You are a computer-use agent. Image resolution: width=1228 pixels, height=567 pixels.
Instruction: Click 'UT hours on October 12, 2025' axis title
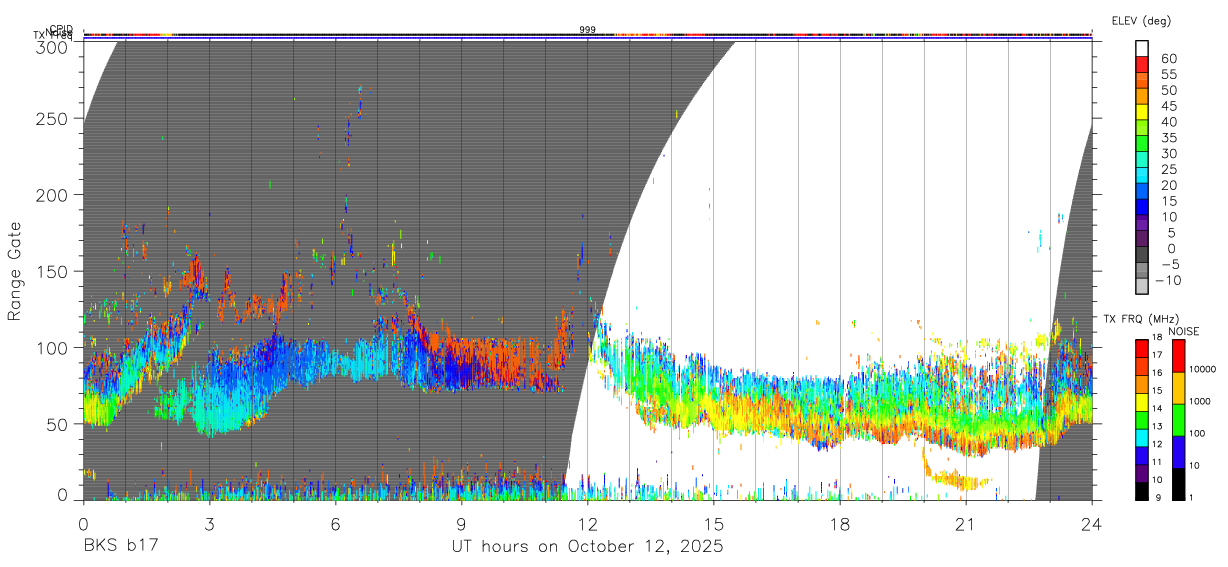tap(586, 546)
